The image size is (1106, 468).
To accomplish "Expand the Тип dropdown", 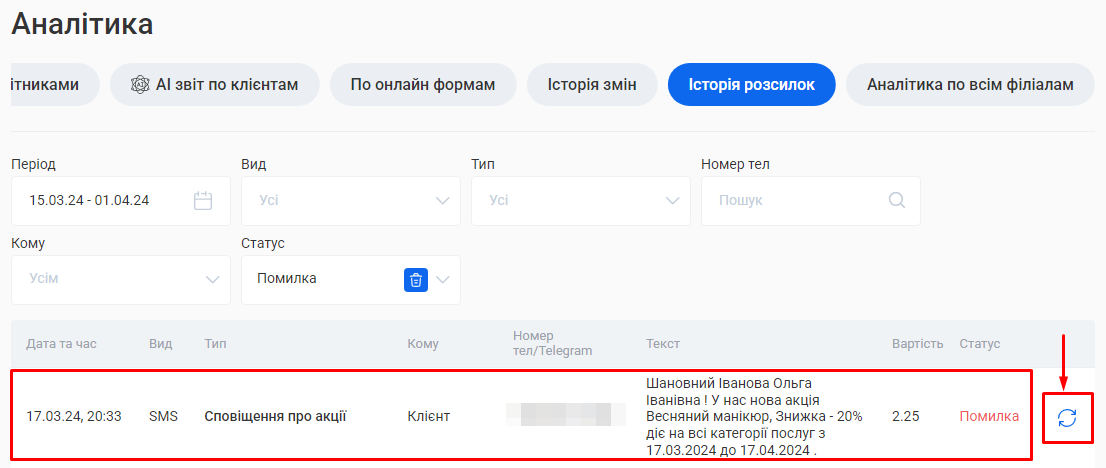I will click(x=581, y=200).
